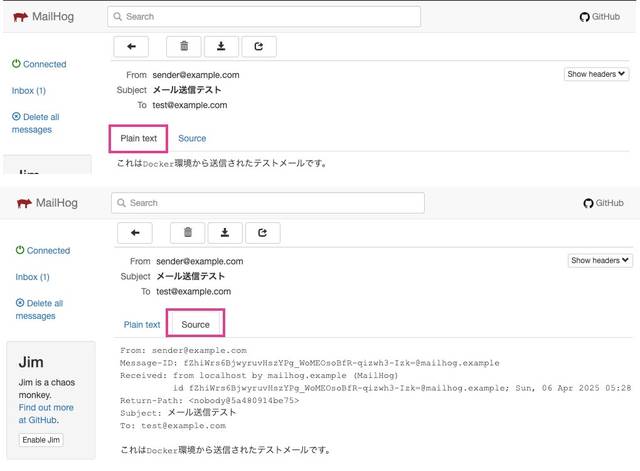Switch to Plain text tab in lower screenshot
The image size is (640, 471).
[142, 324]
